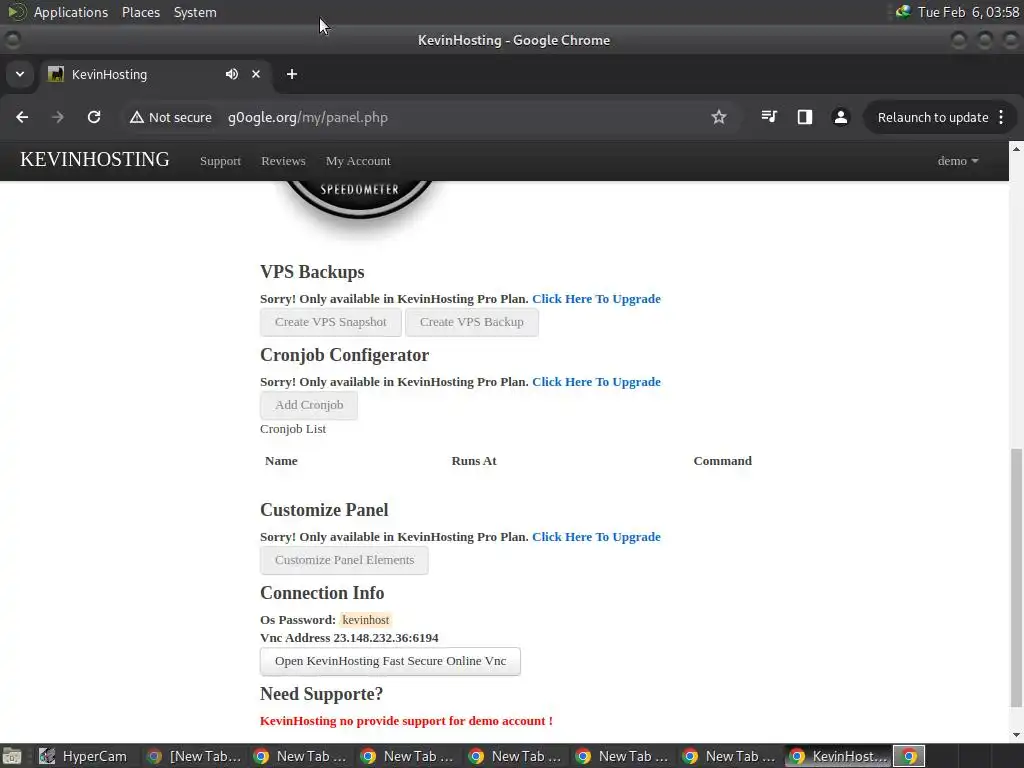The image size is (1024, 768).
Task: Open a new tab with plus button
Action: (292, 74)
